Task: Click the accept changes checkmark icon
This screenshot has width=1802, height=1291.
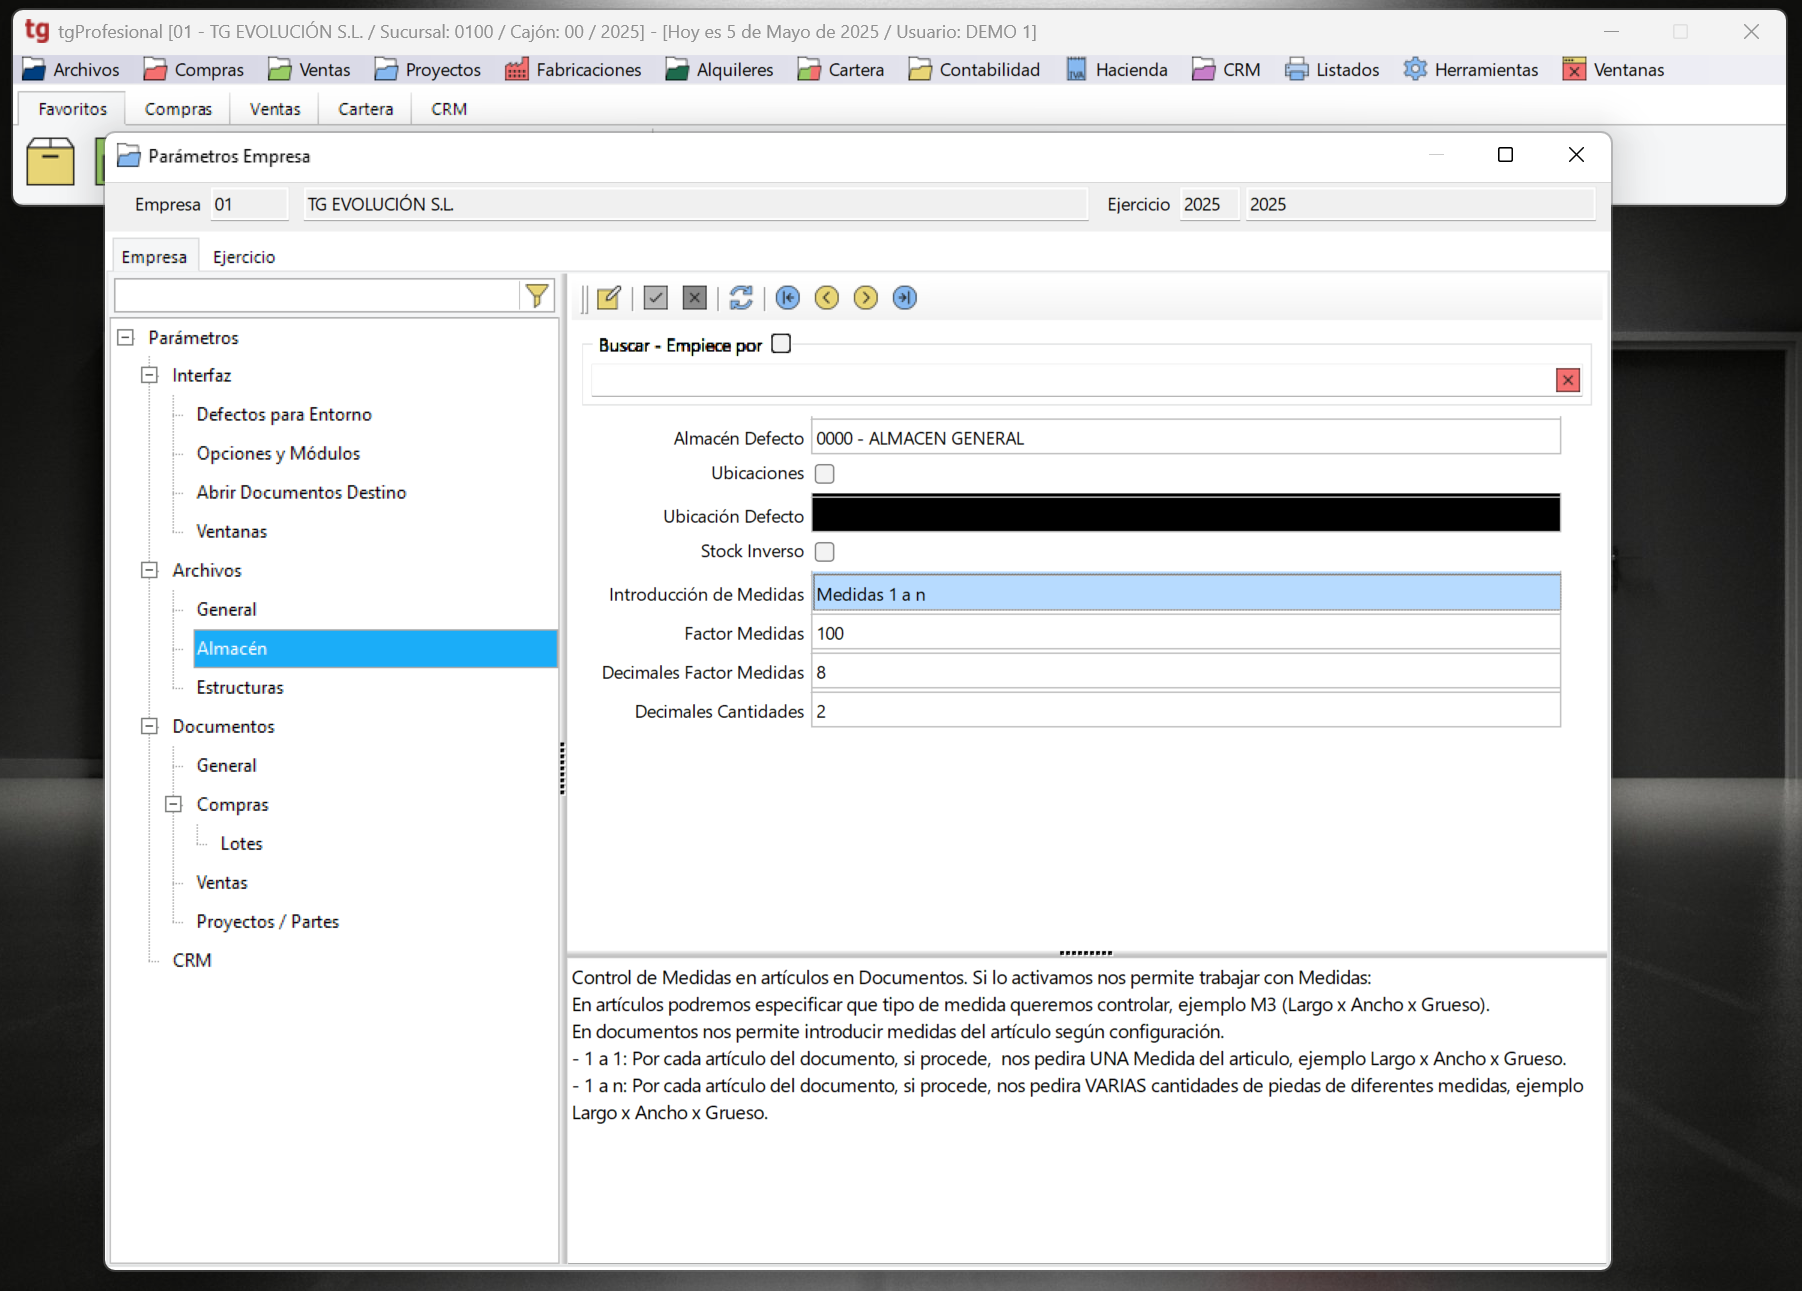Action: 656,298
